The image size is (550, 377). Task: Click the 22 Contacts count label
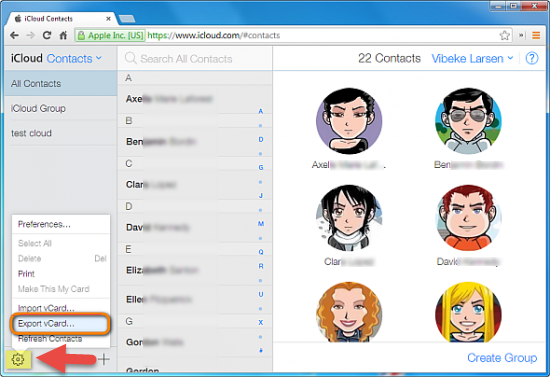(x=389, y=58)
